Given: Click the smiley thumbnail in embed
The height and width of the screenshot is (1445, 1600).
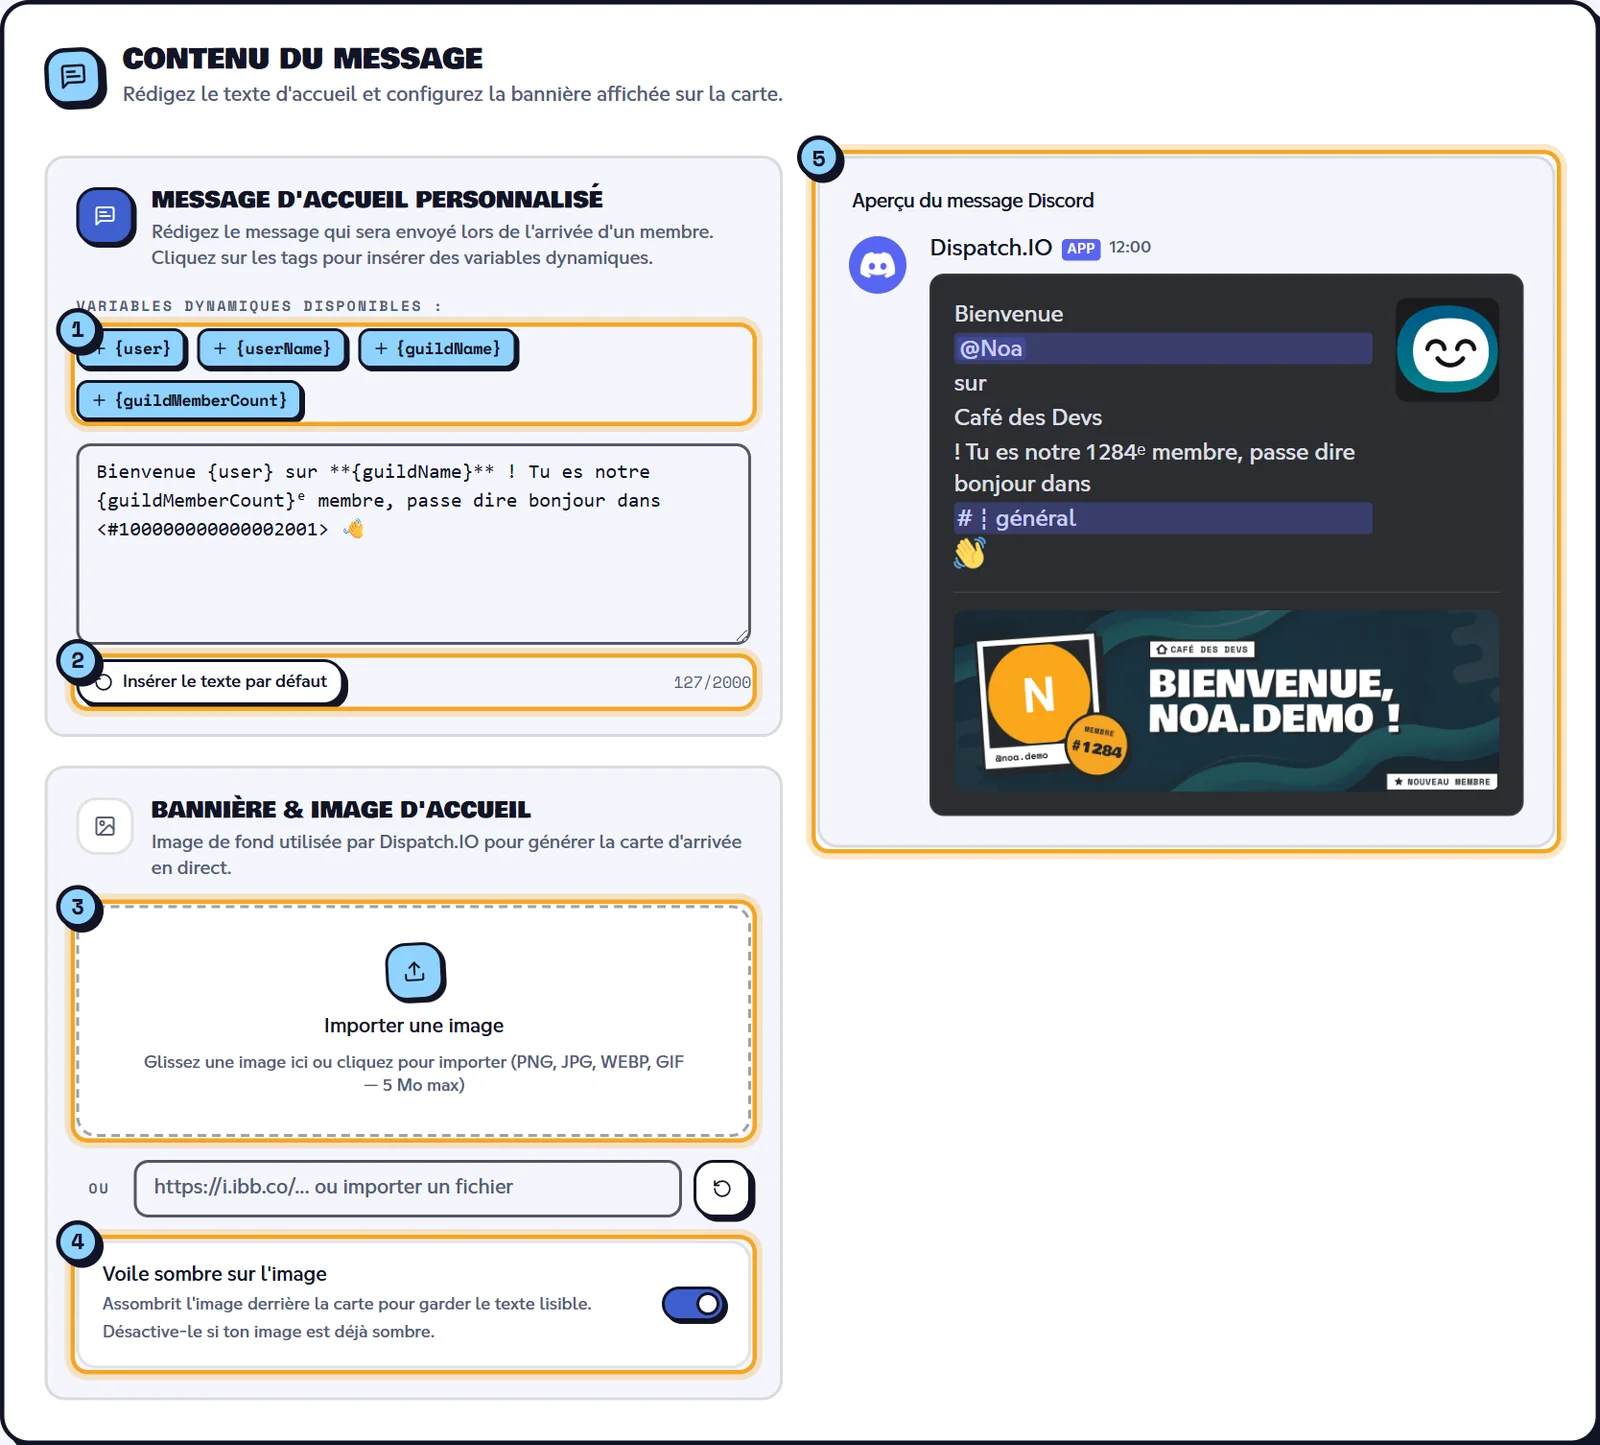Looking at the screenshot, I should pos(1447,350).
